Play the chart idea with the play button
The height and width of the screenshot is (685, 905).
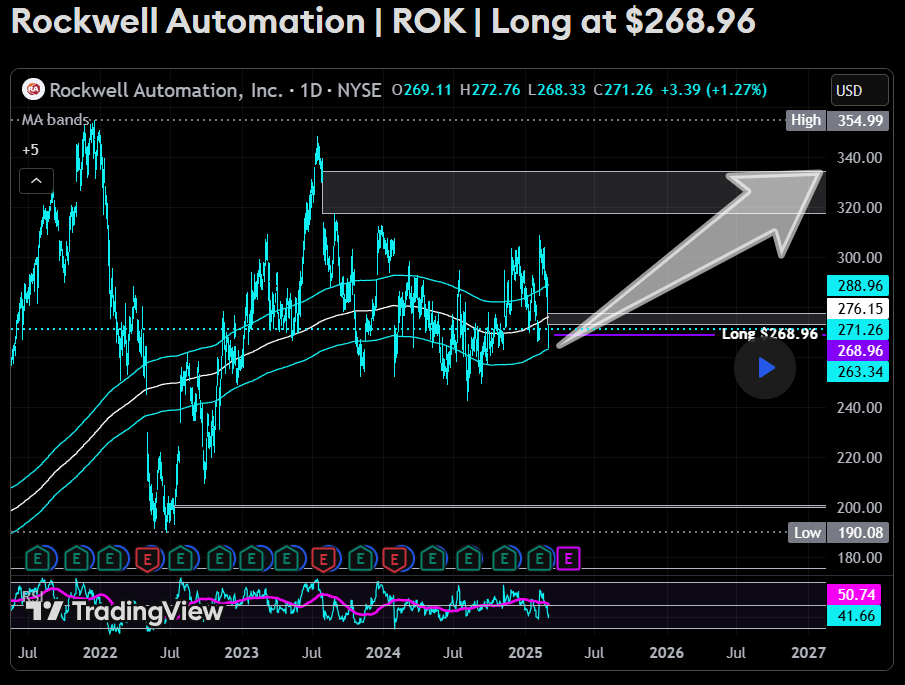(x=765, y=368)
